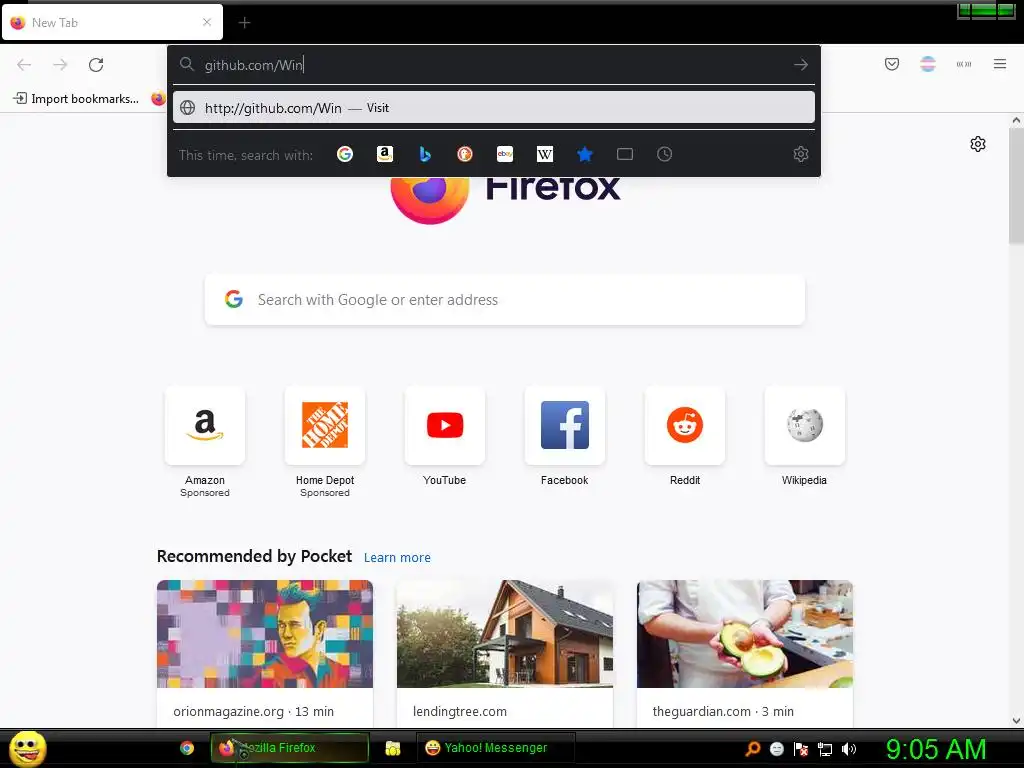Launch Chrome from taskbar quick launch

[x=187, y=748]
